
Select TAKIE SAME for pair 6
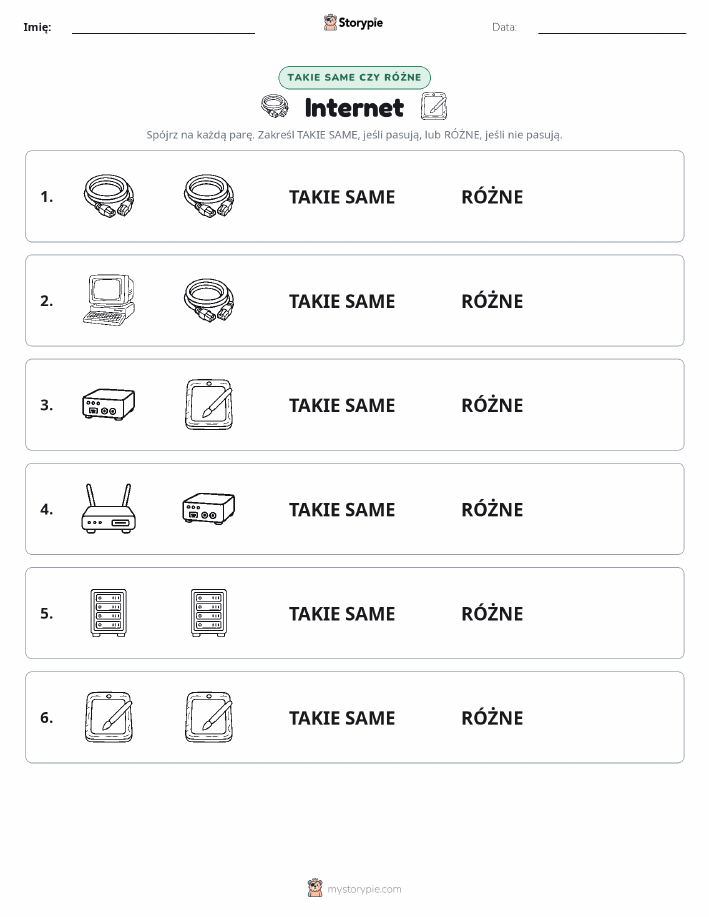click(x=342, y=718)
